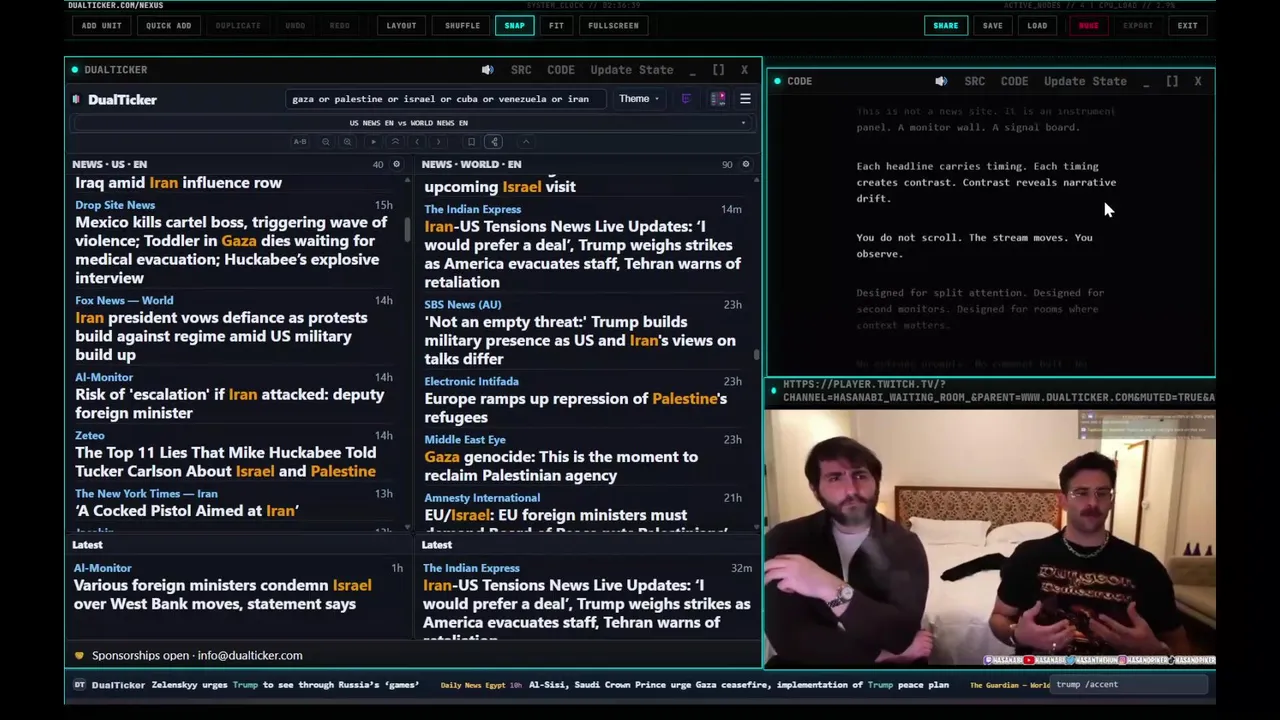The width and height of the screenshot is (1280, 720).
Task: Click the heart icon beside Sponsorships open
Action: (79, 656)
